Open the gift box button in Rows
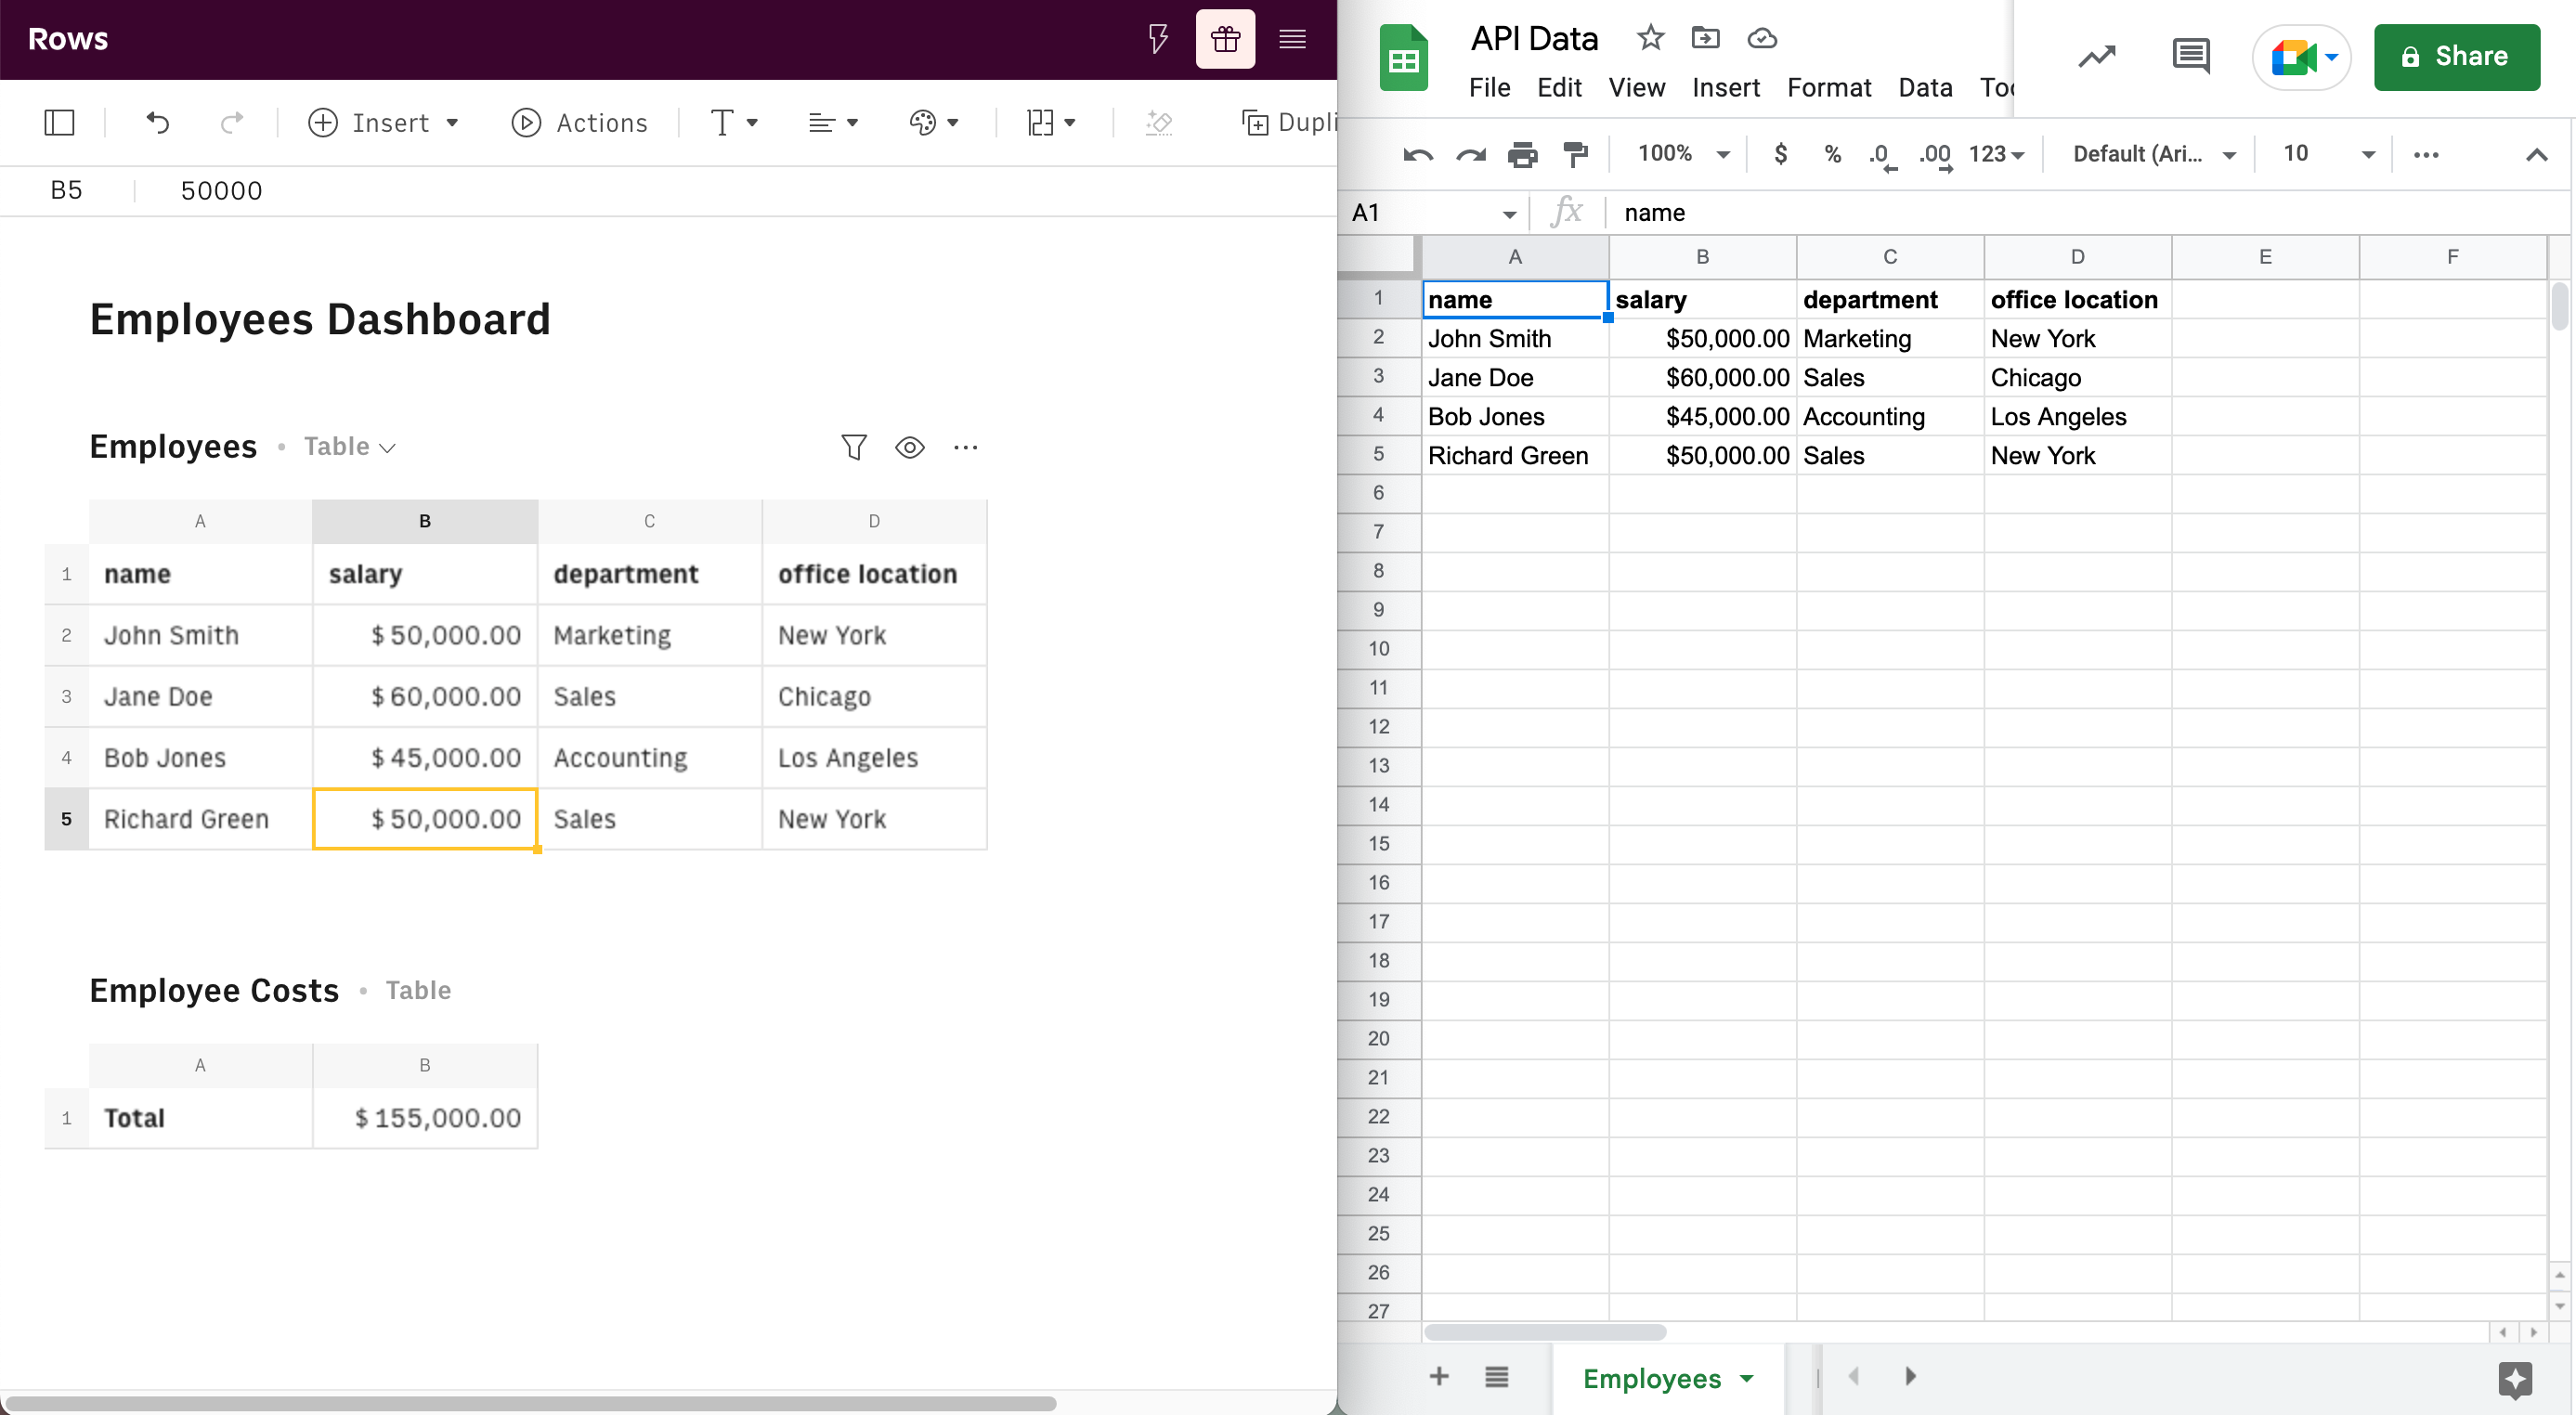Viewport: 2576px width, 1415px height. pyautogui.click(x=1225, y=39)
